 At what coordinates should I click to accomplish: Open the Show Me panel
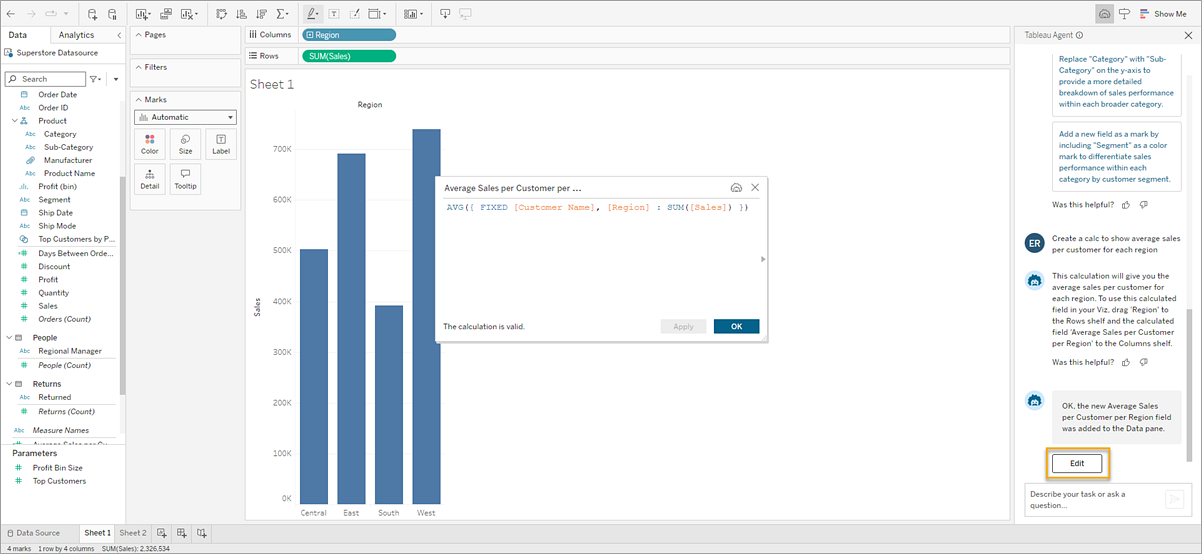[1163, 14]
